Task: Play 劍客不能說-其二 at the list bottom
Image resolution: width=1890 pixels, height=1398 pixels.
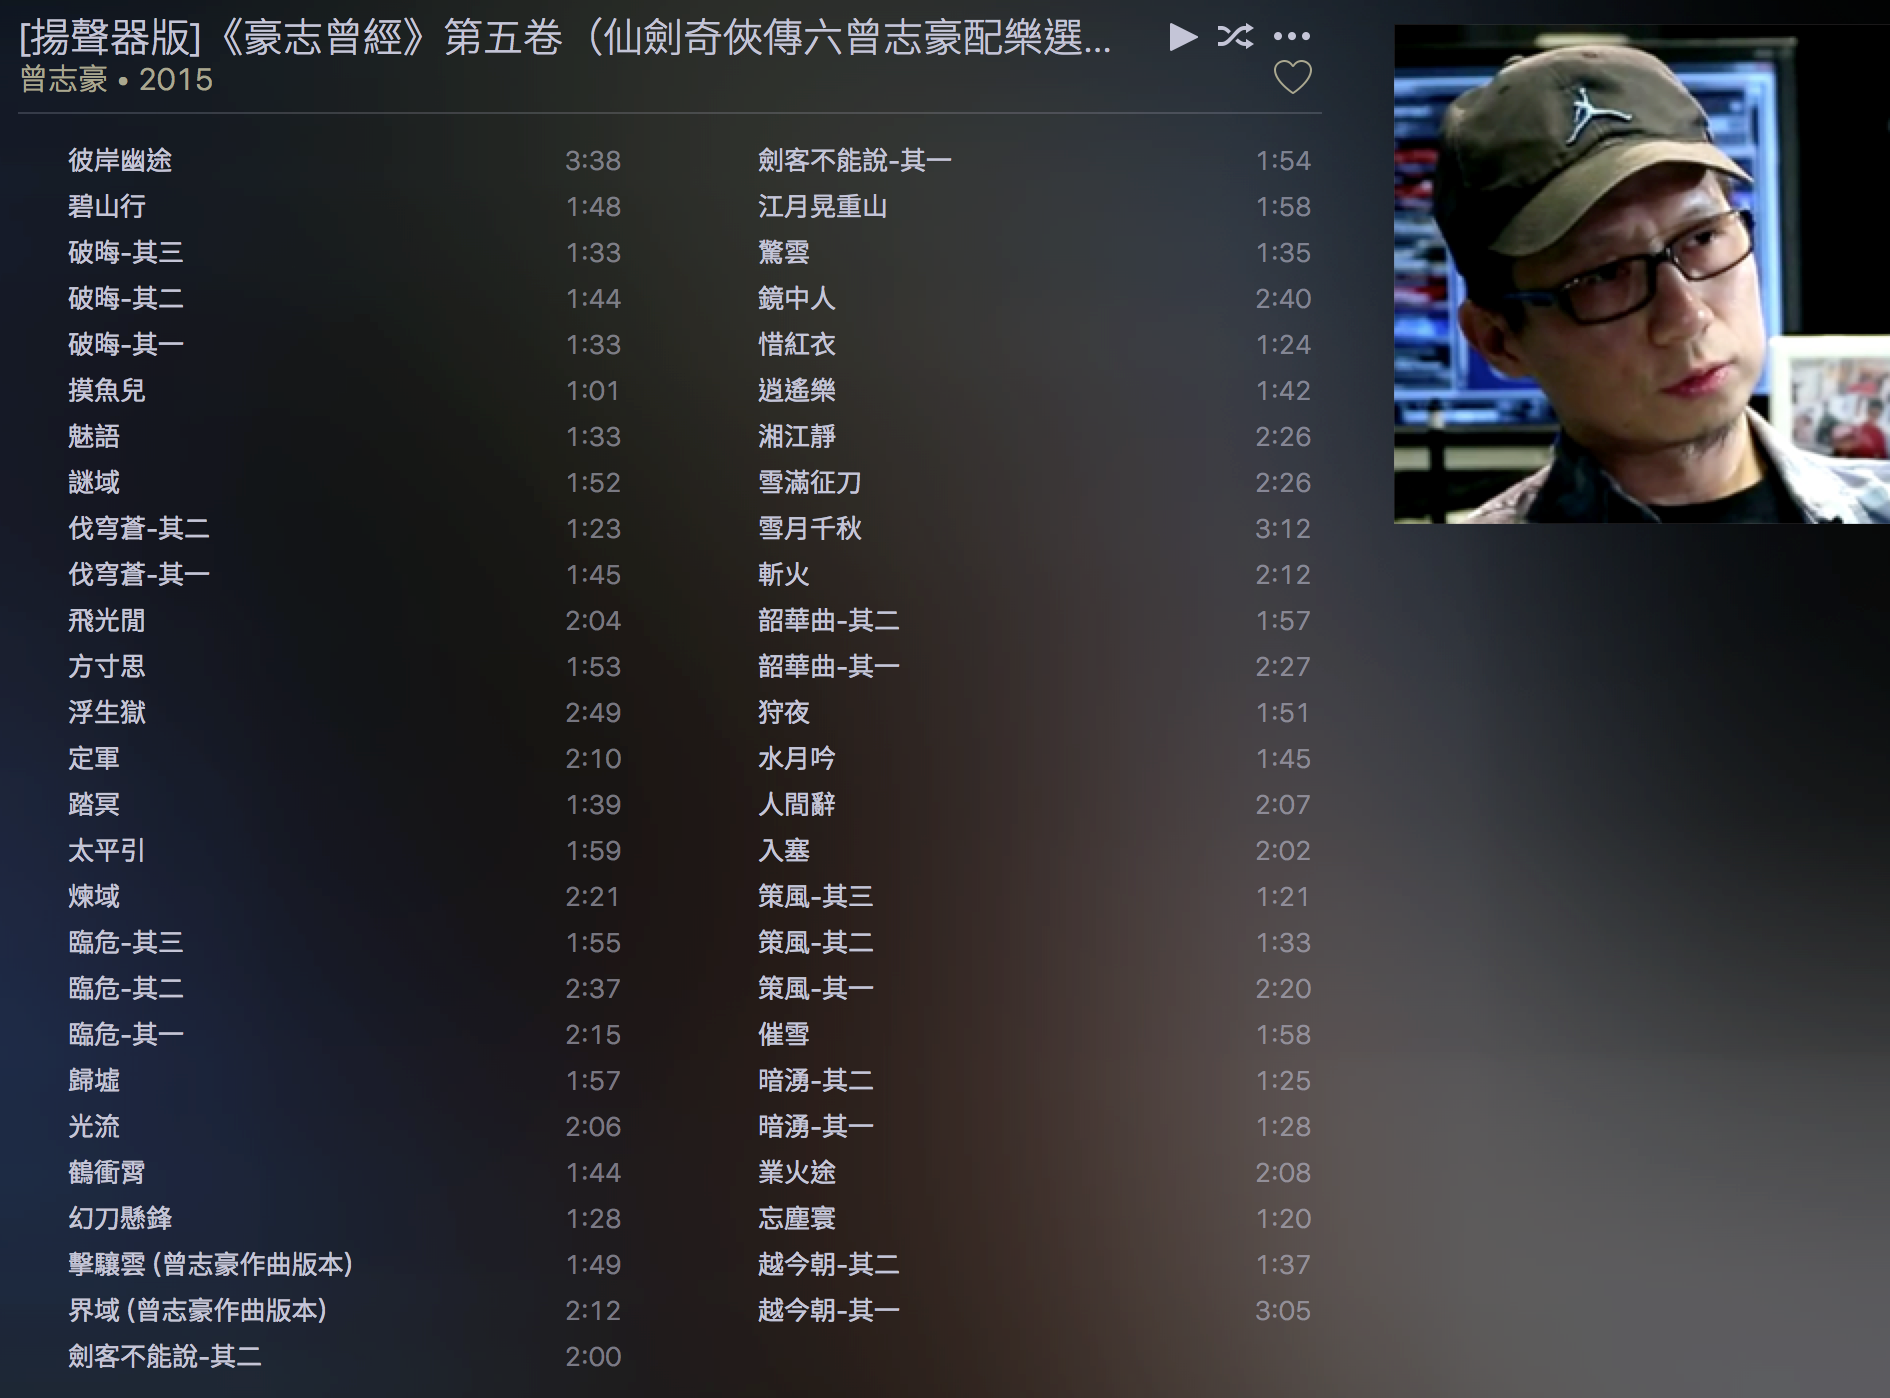Action: pyautogui.click(x=155, y=1357)
